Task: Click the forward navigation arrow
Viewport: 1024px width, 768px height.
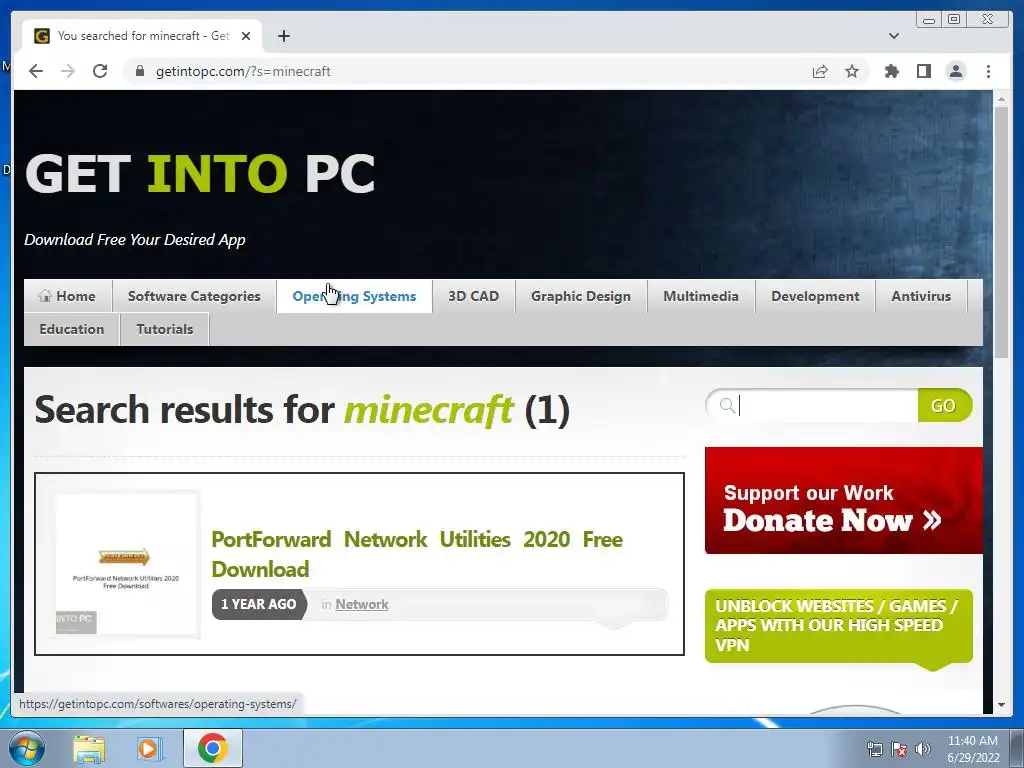Action: 68,71
